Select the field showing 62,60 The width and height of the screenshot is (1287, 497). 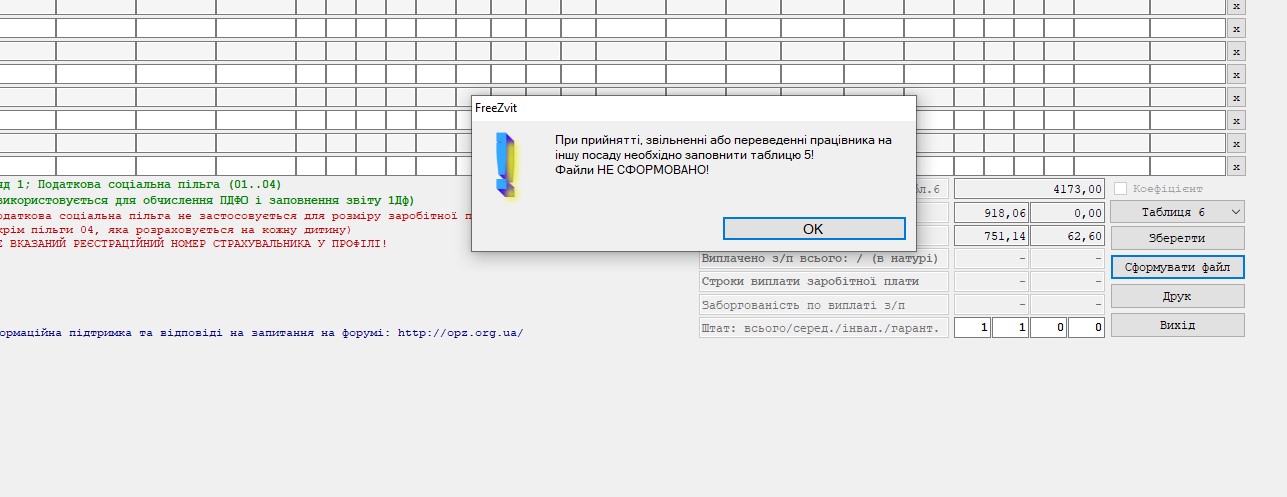coord(1067,236)
